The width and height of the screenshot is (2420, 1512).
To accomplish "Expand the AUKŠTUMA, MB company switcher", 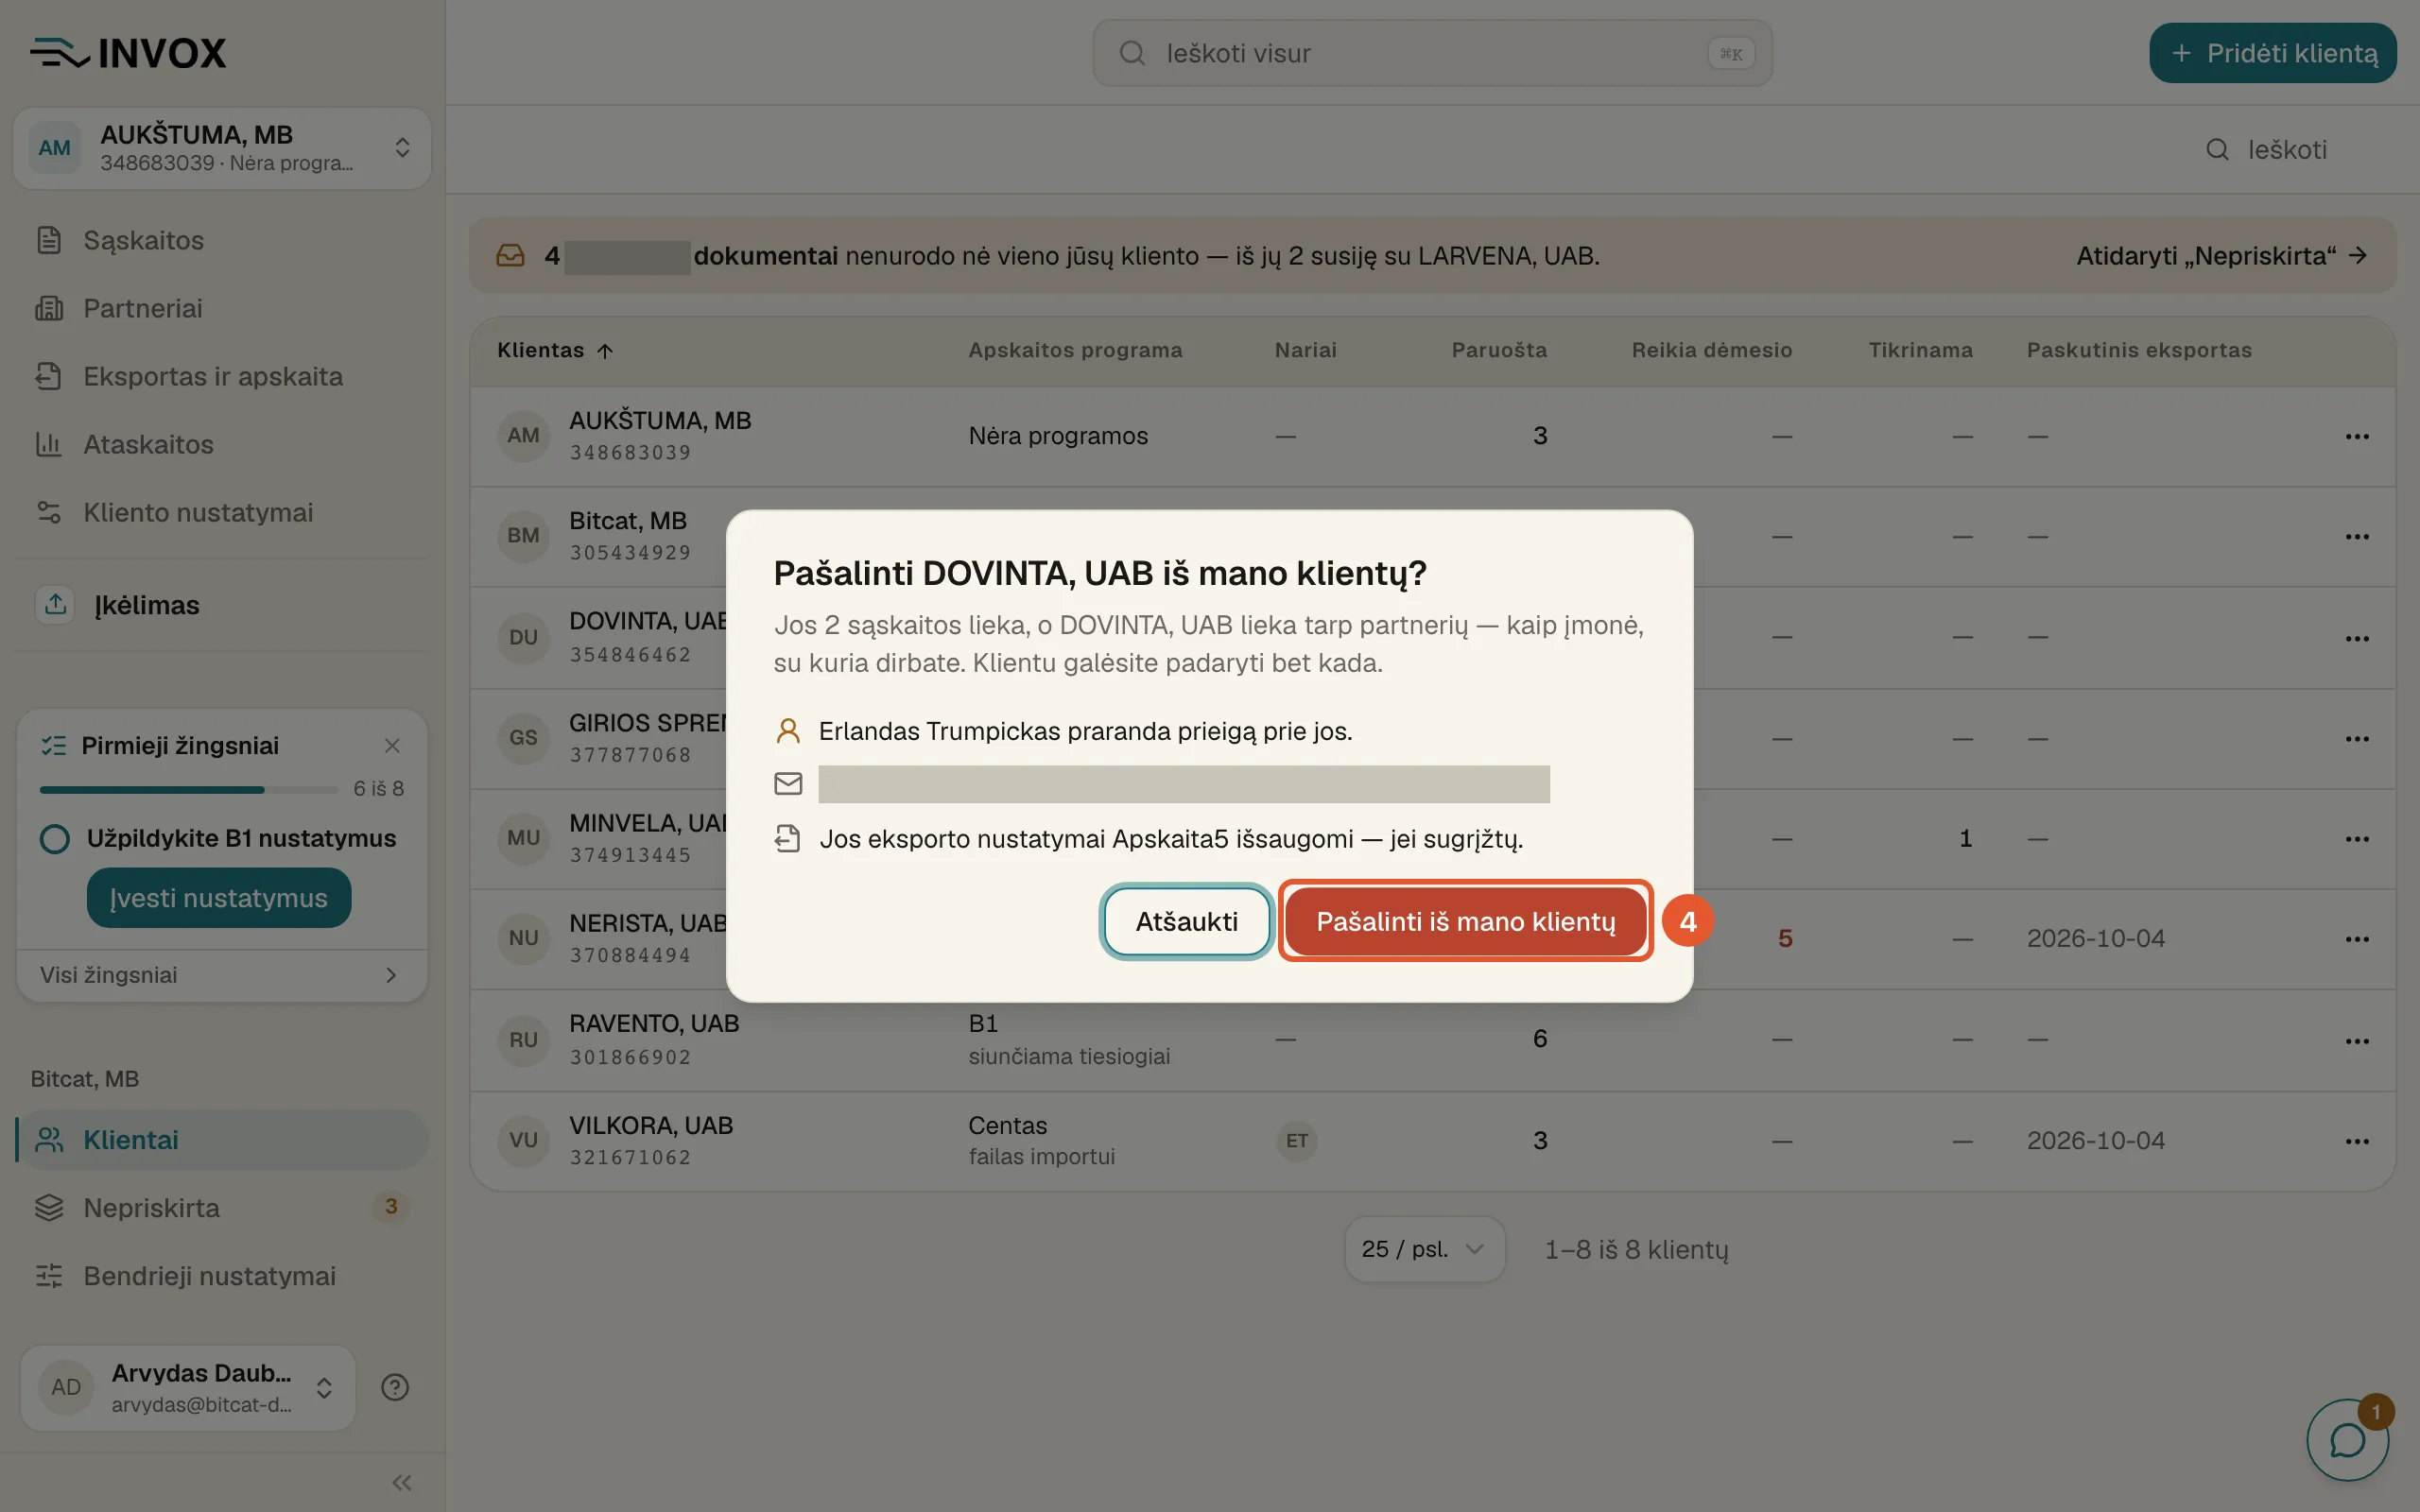I will 222,148.
